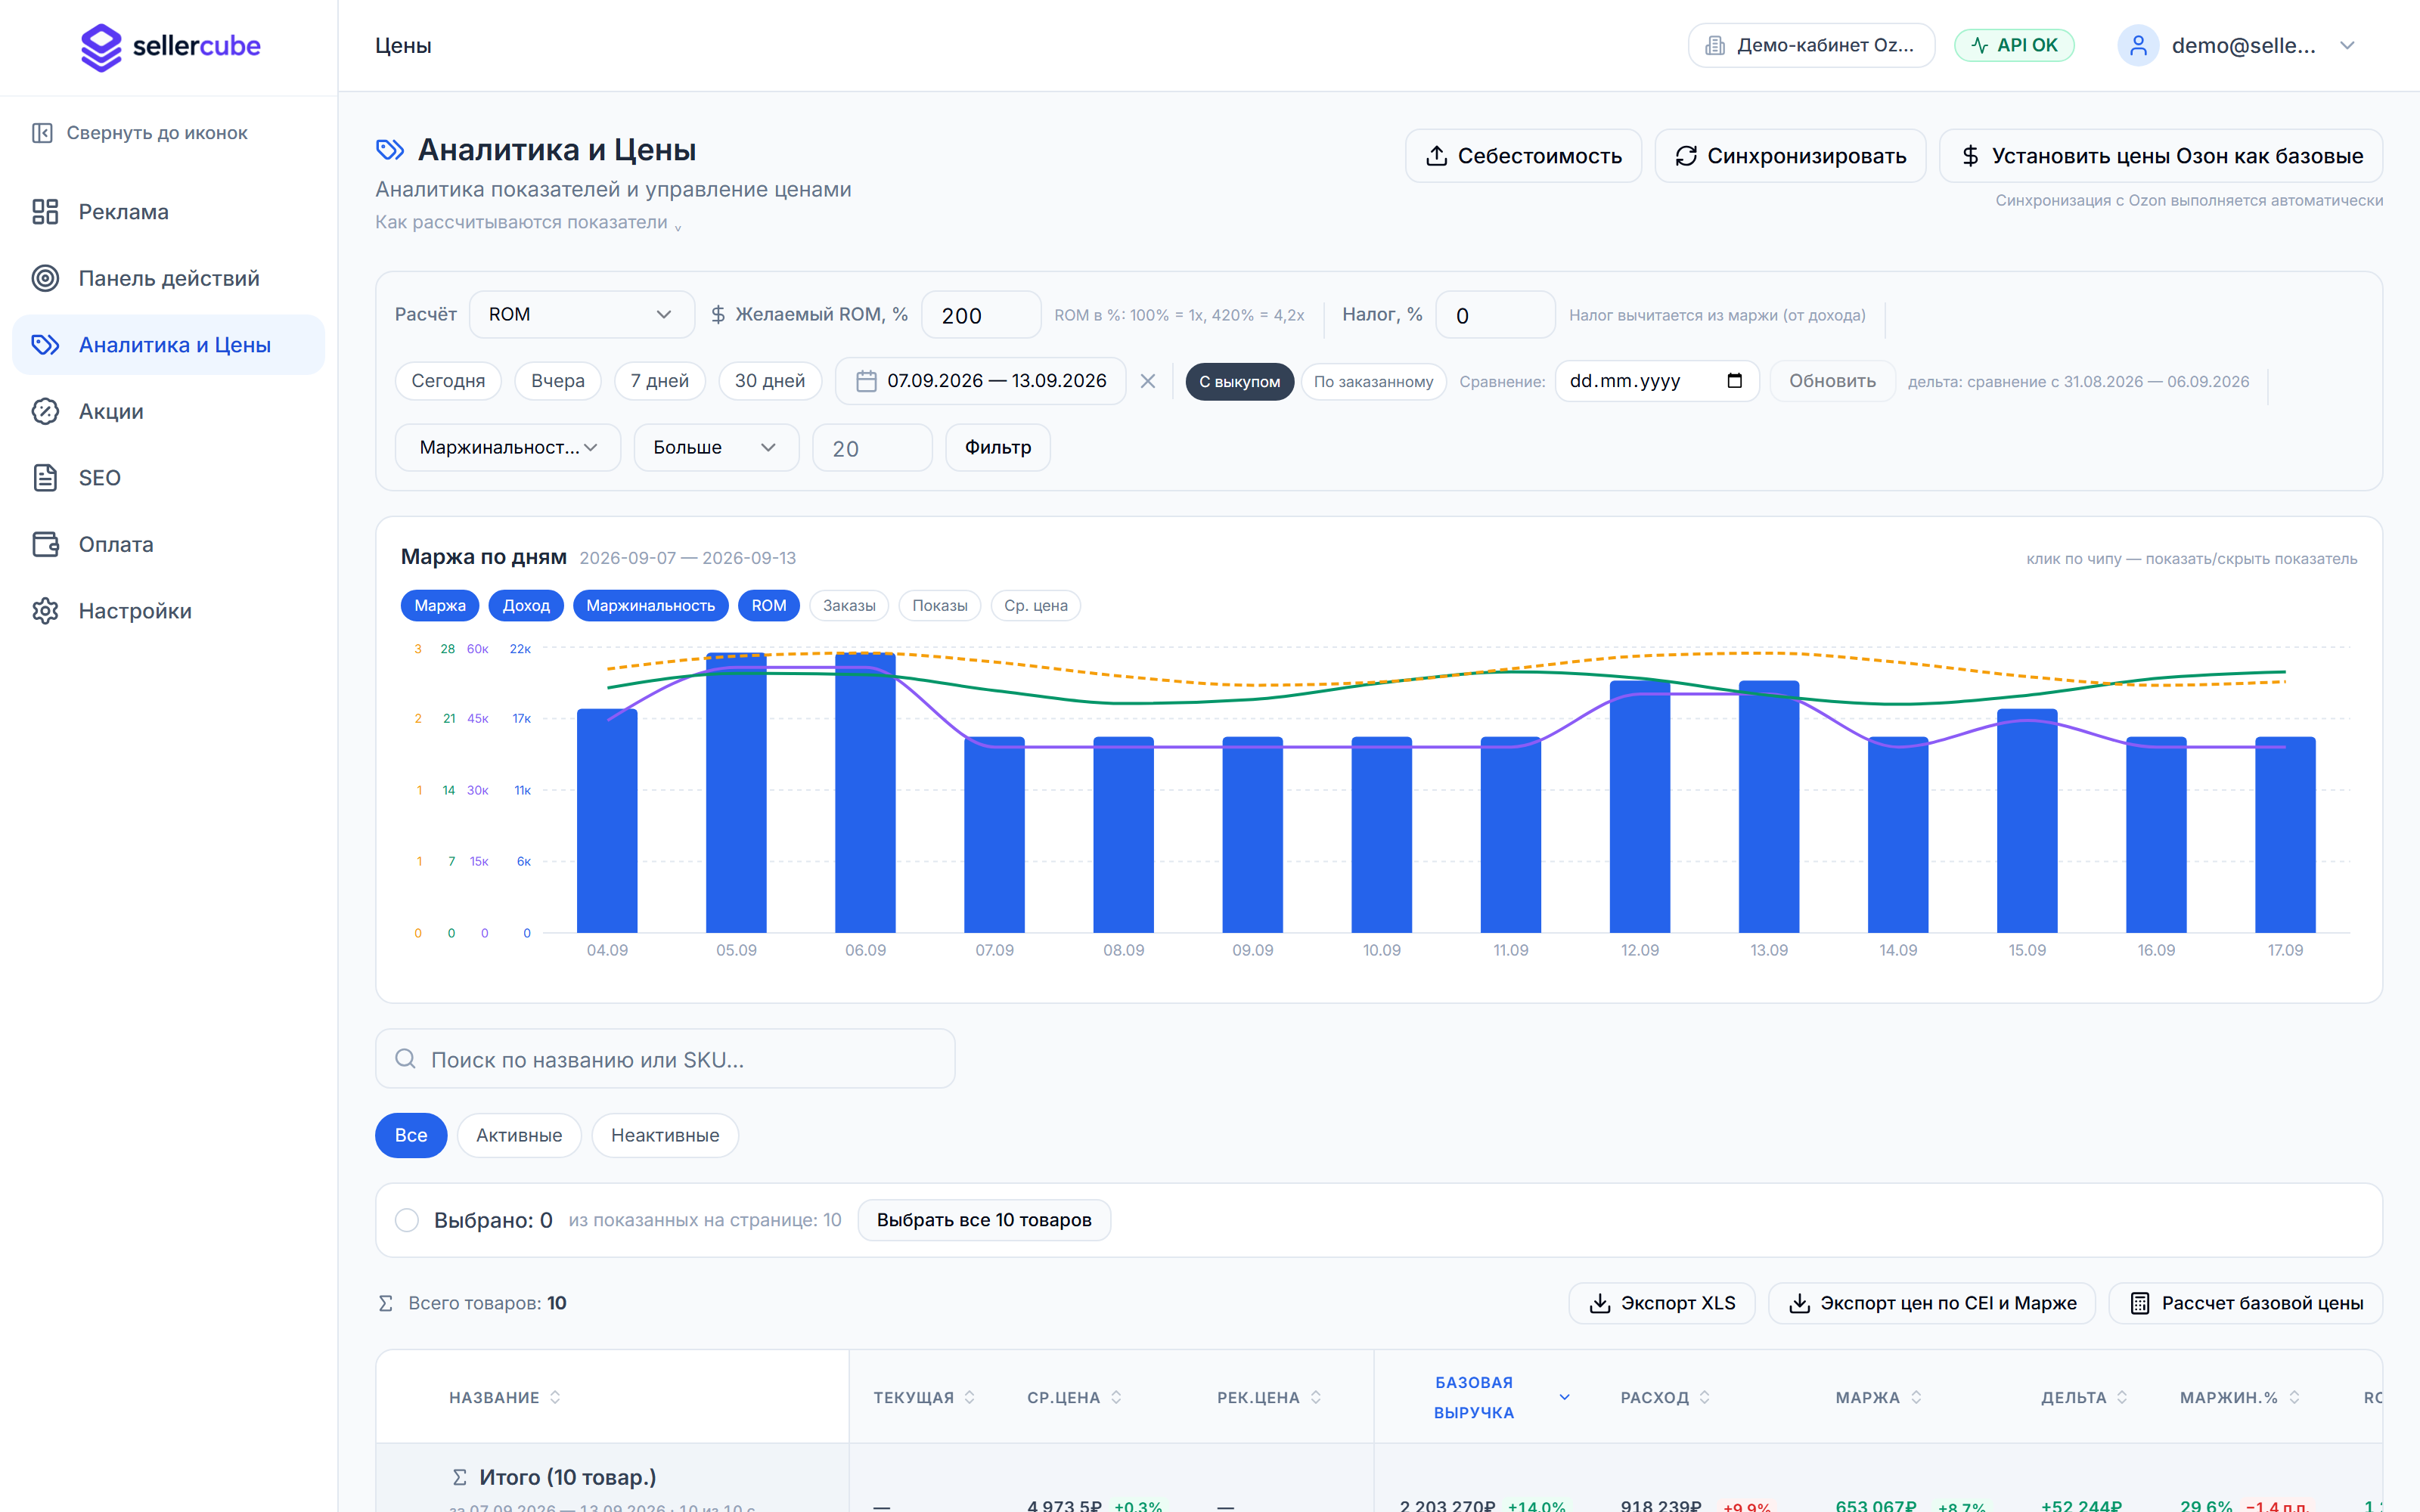2420x1512 pixels.
Task: Sort by Маржа column arrows
Action: (x=1916, y=1397)
